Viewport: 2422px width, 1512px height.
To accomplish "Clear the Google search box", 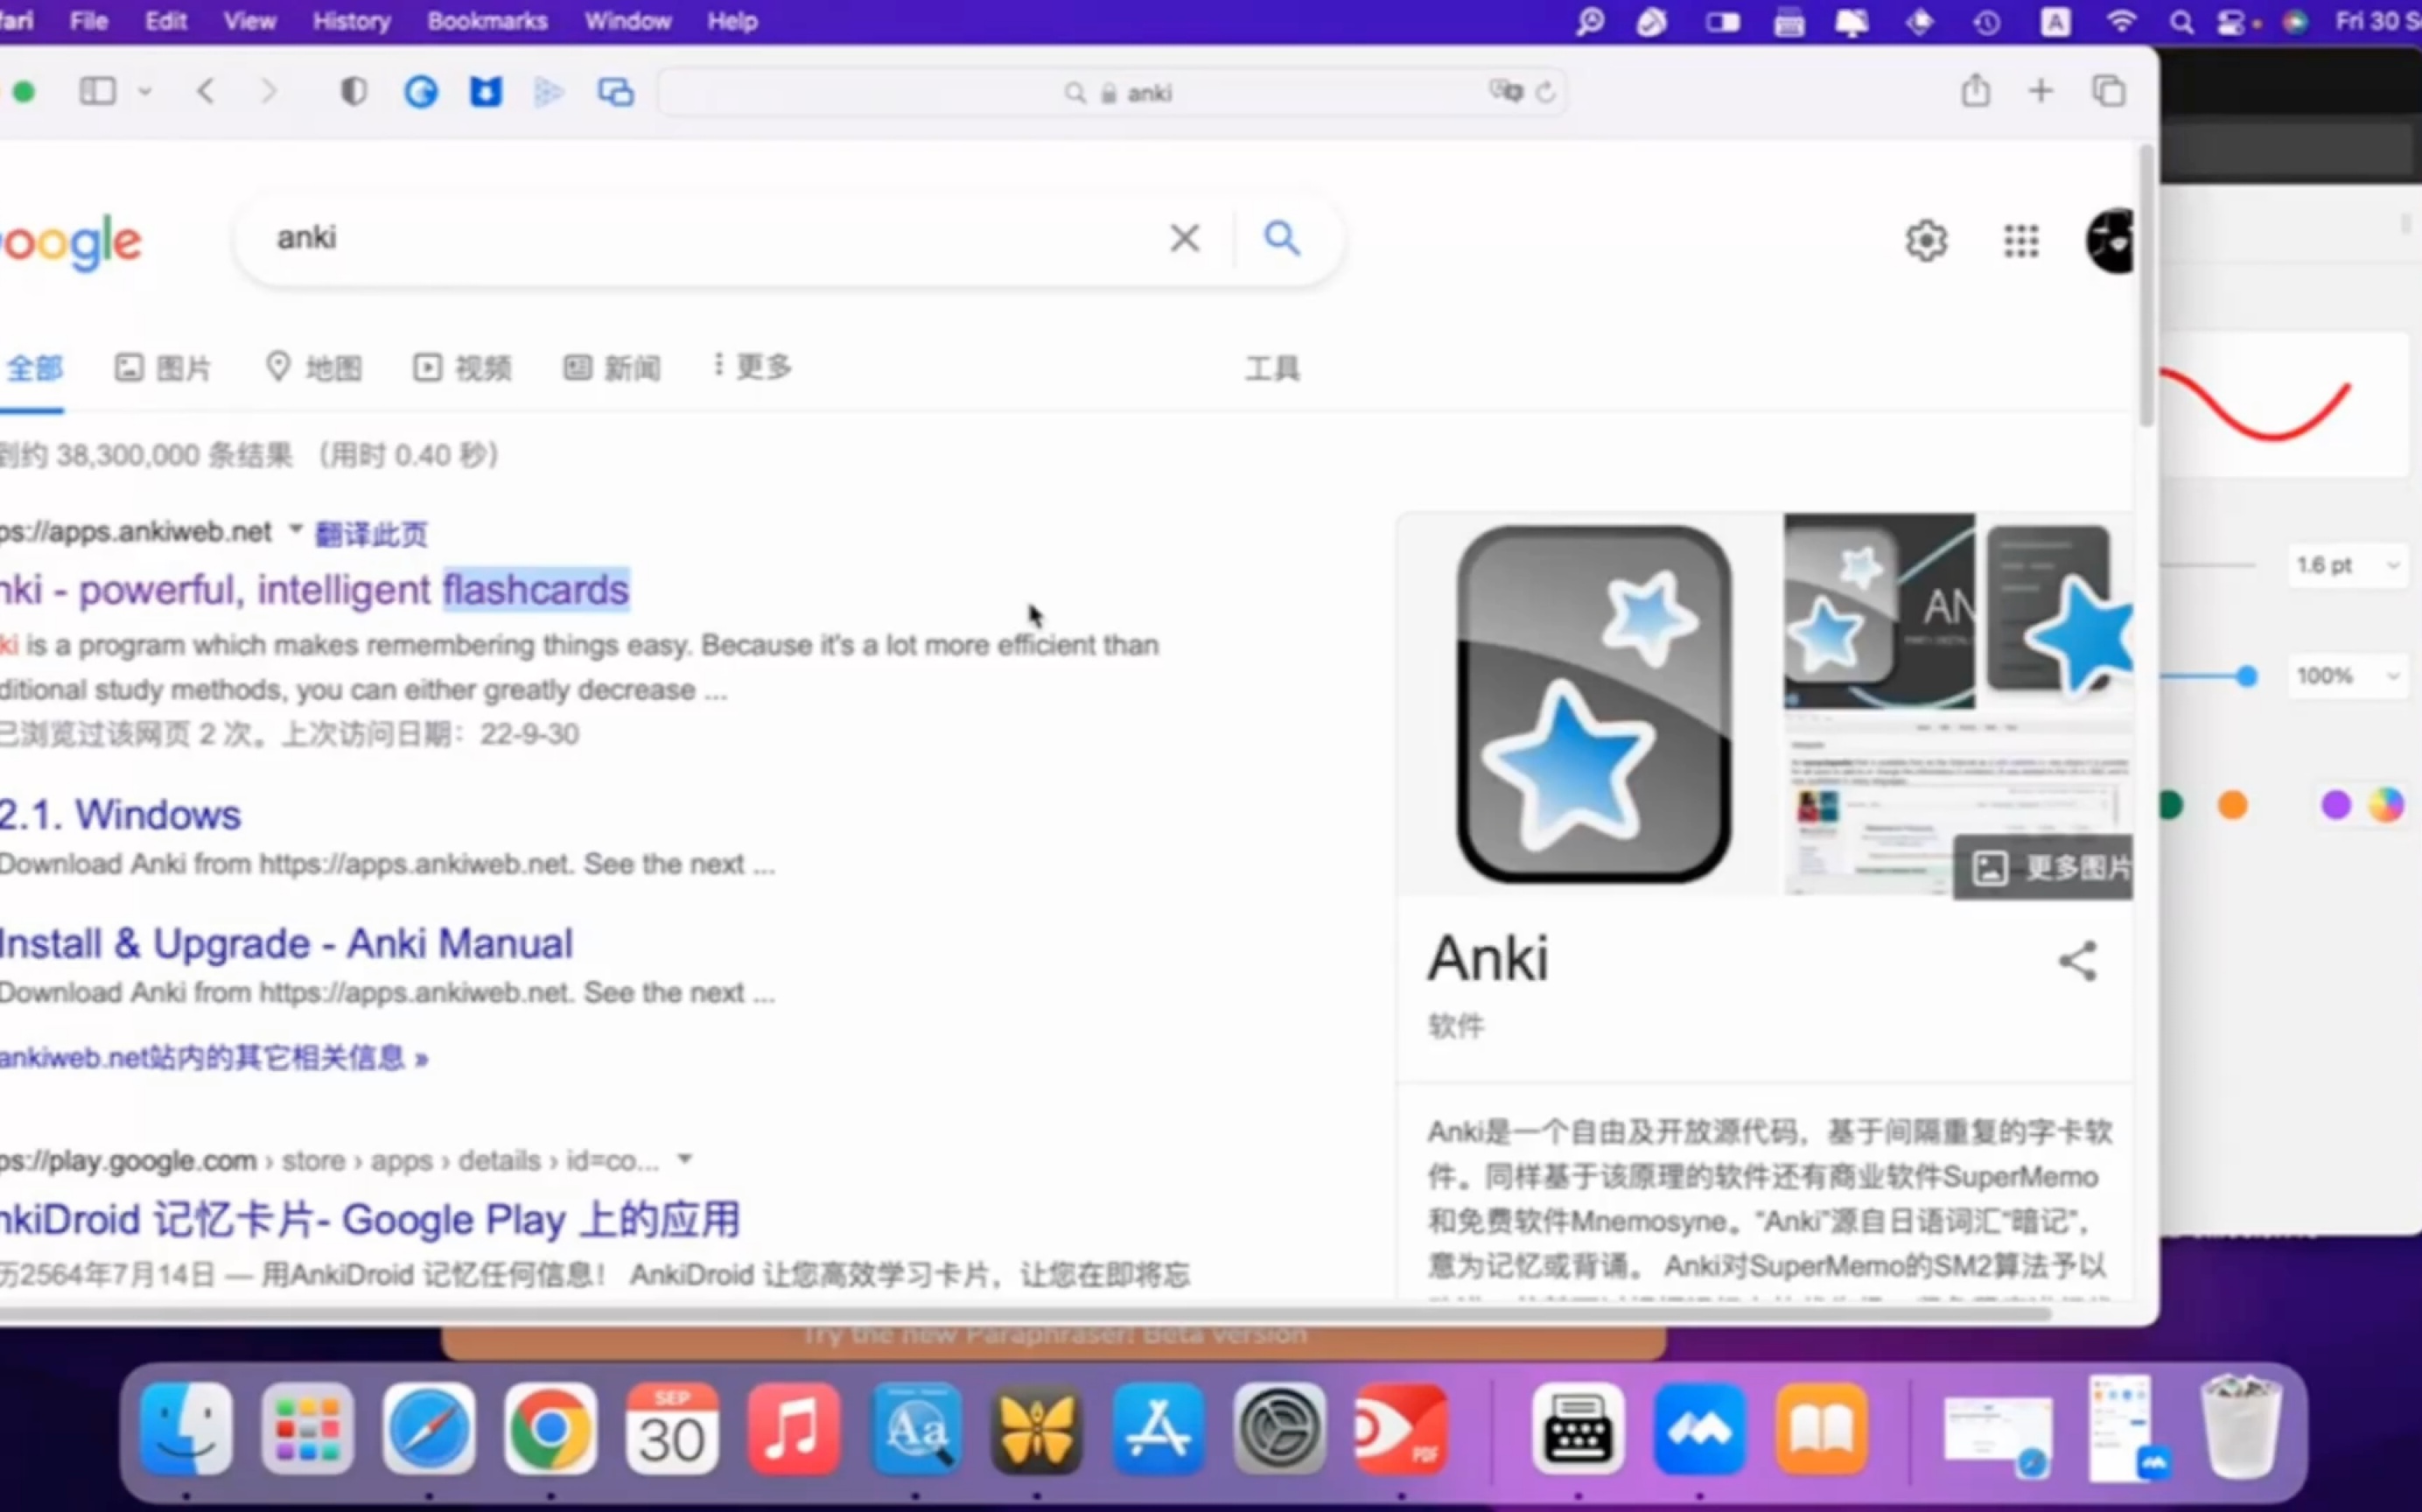I will (1185, 238).
